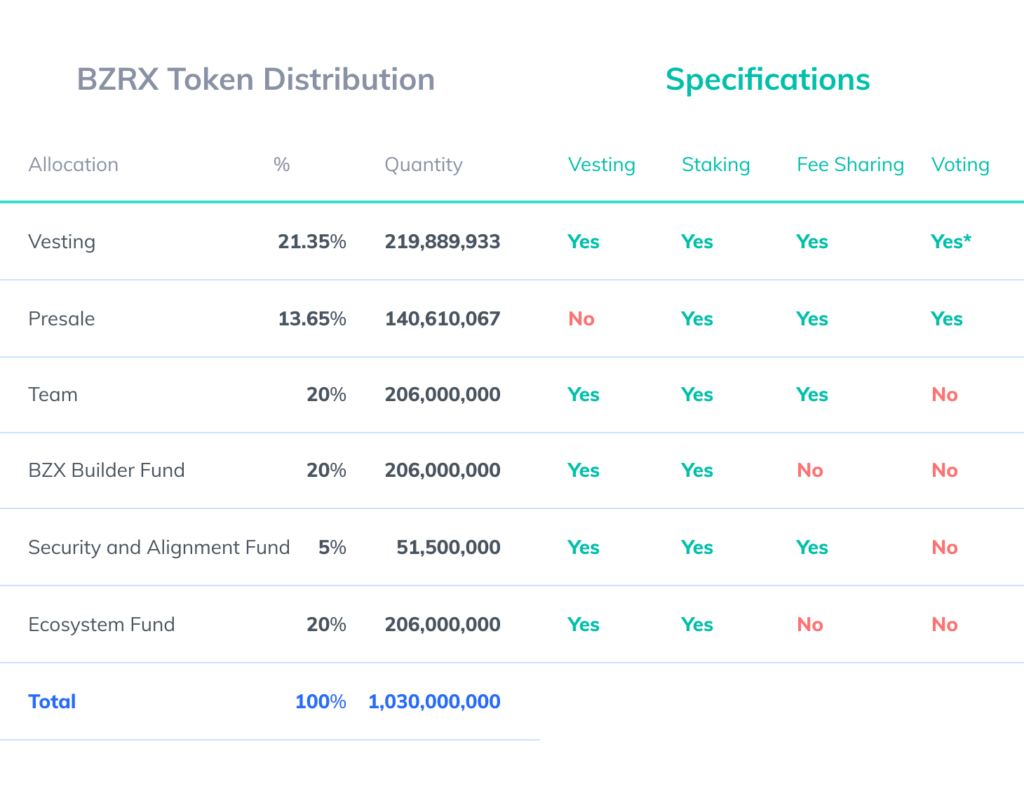Image resolution: width=1024 pixels, height=791 pixels.
Task: Select the 1,030,000,000 total quantity
Action: tap(434, 702)
